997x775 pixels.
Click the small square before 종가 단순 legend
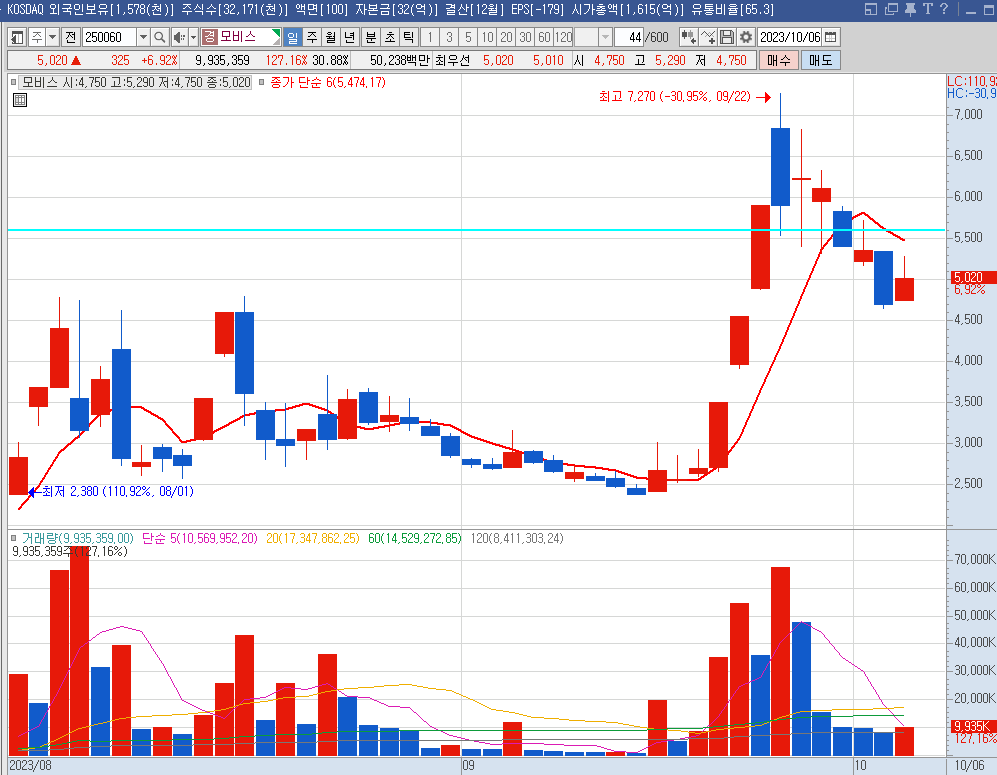[x=261, y=82]
